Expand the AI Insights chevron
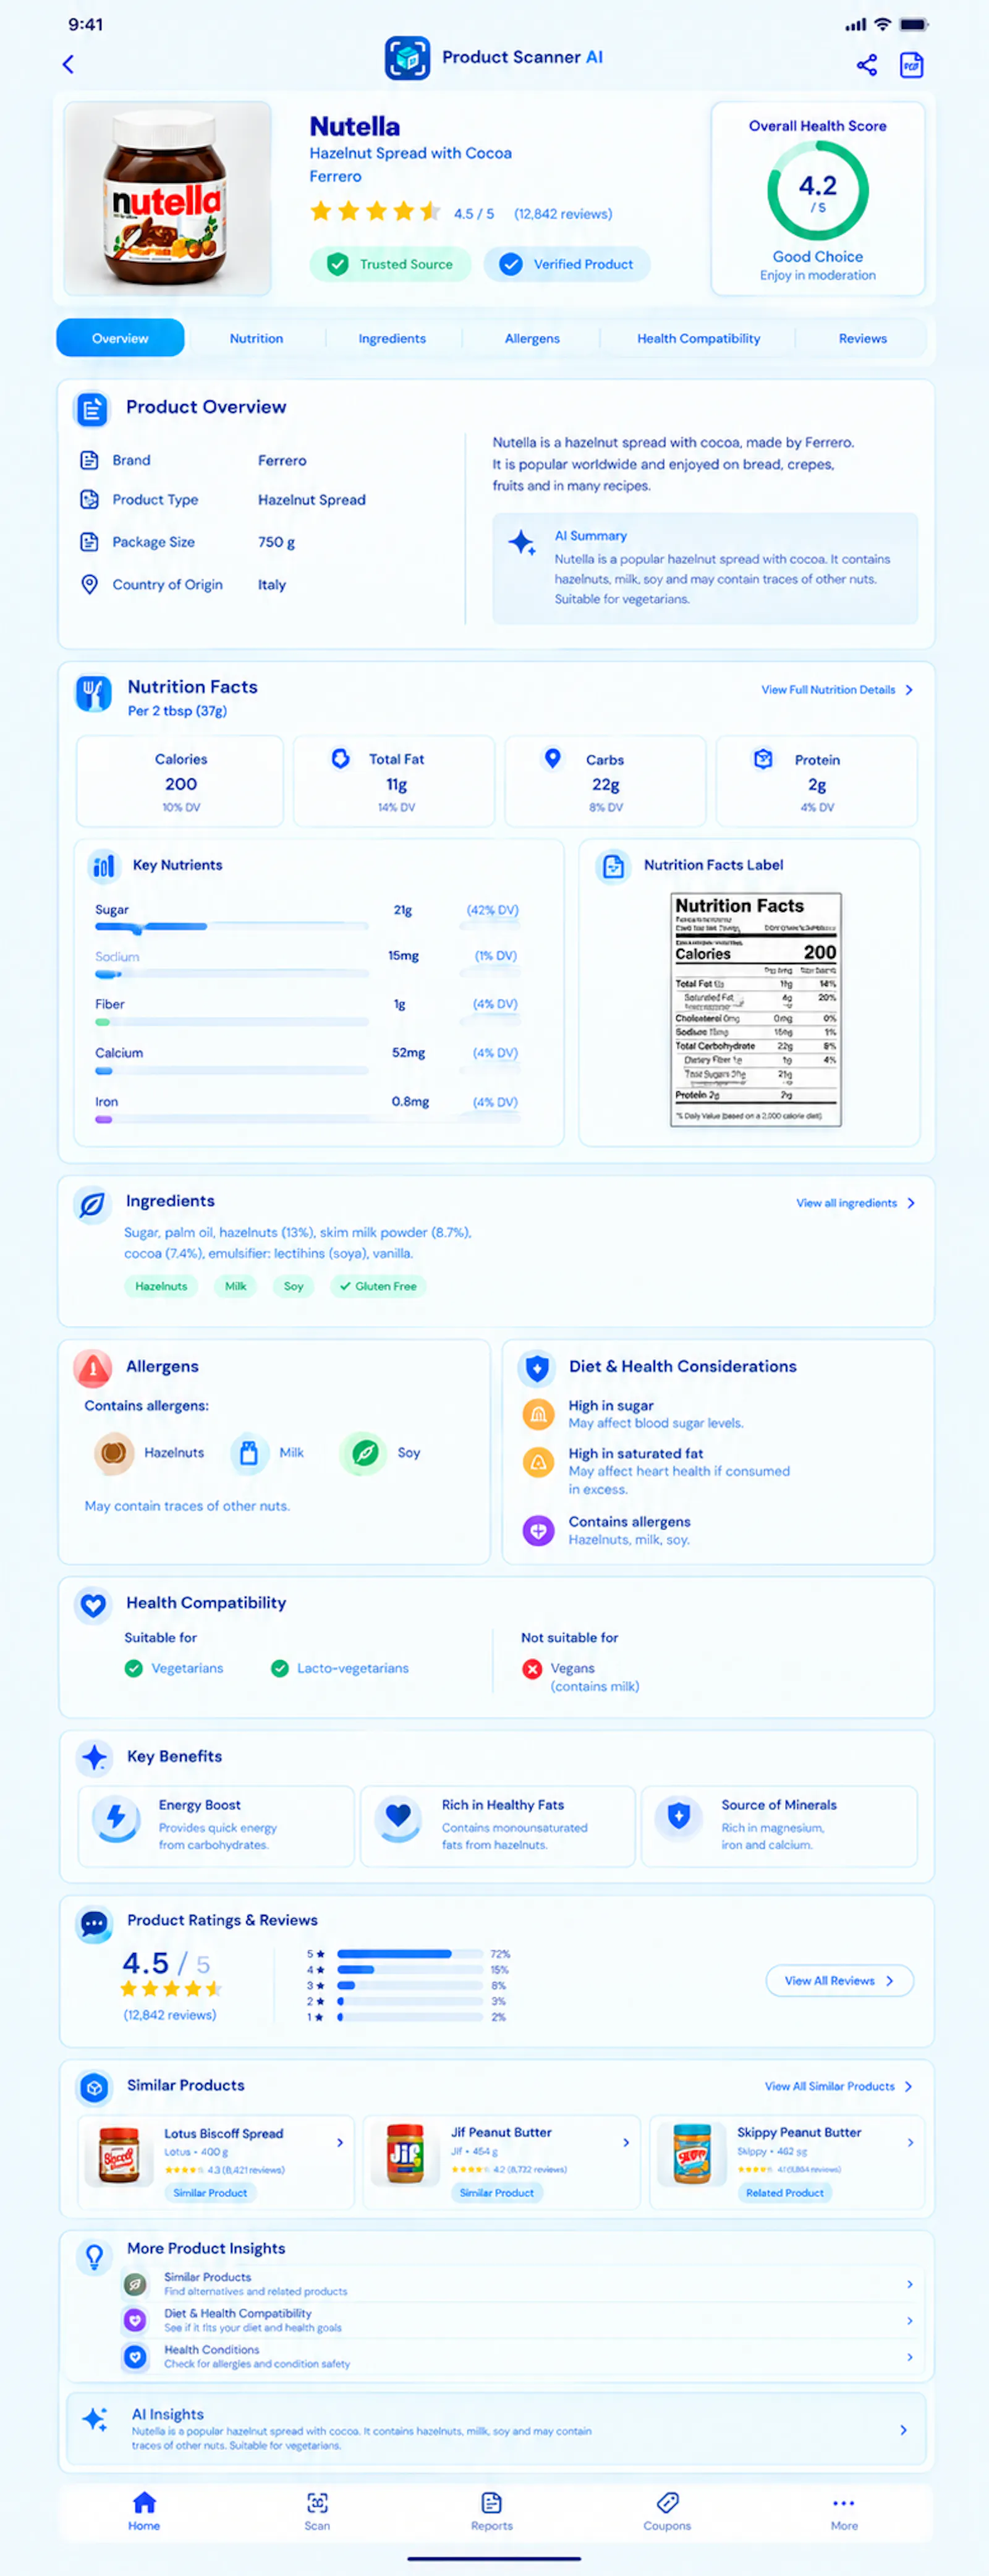Viewport: 989px width, 2576px height. pos(903,2430)
